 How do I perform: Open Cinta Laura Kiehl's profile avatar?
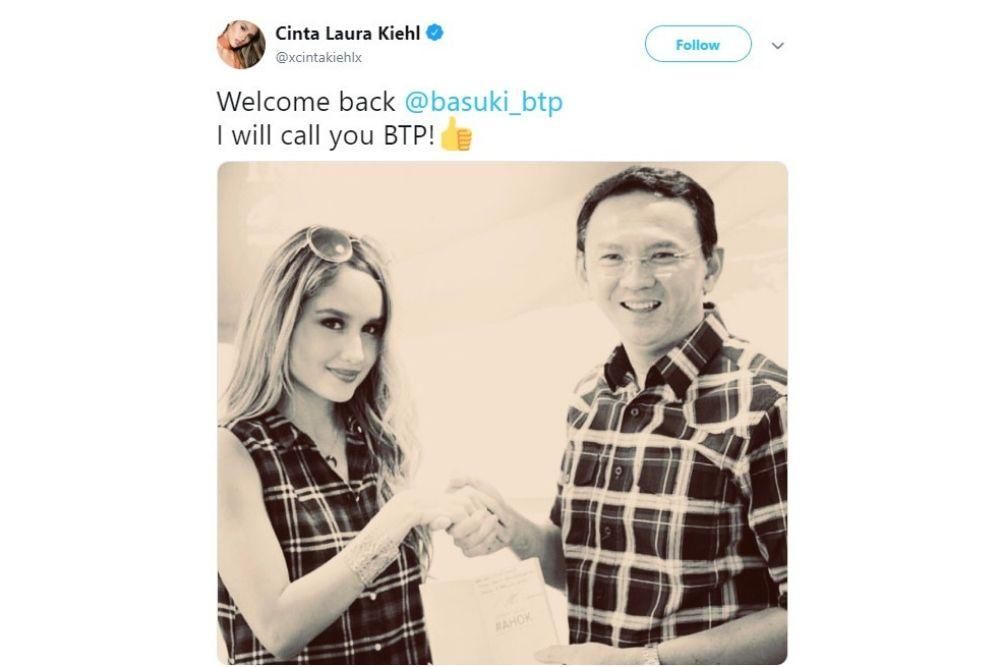(x=241, y=43)
